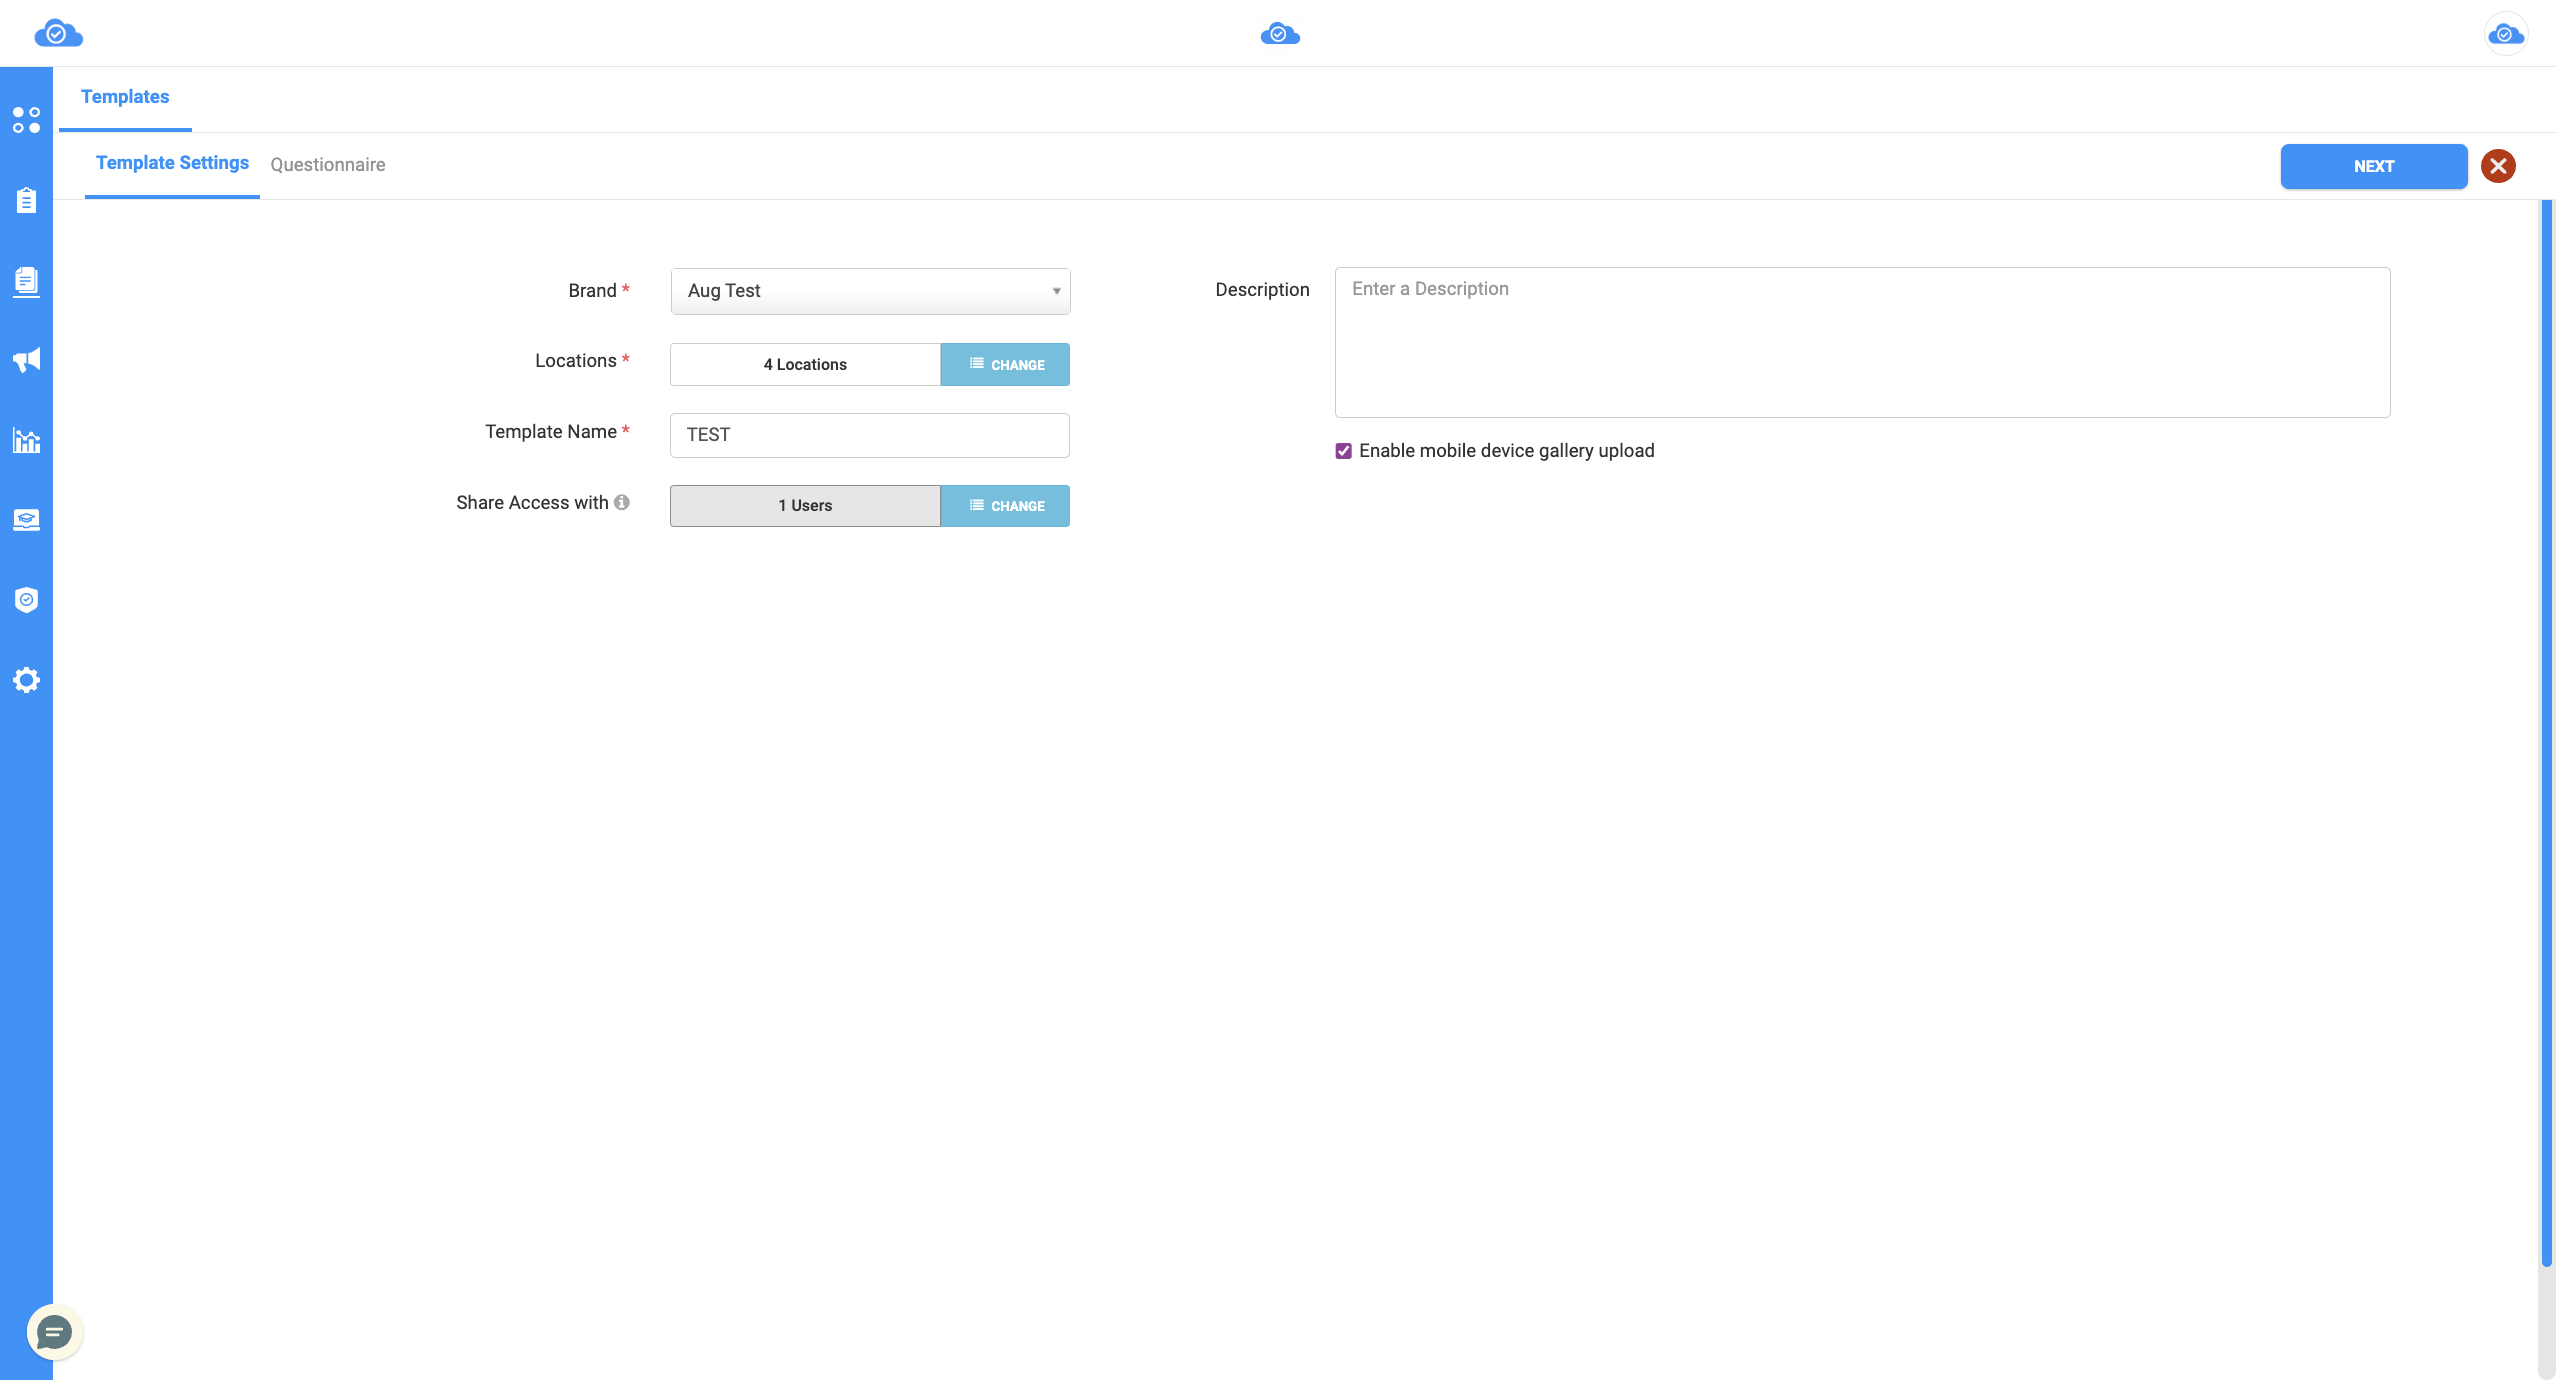
Task: Click CHANGE button for Share Access with
Action: click(x=1006, y=506)
